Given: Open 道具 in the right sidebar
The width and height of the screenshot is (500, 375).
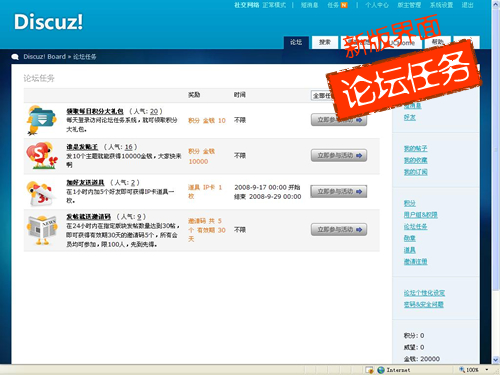Looking at the screenshot, I should [410, 250].
